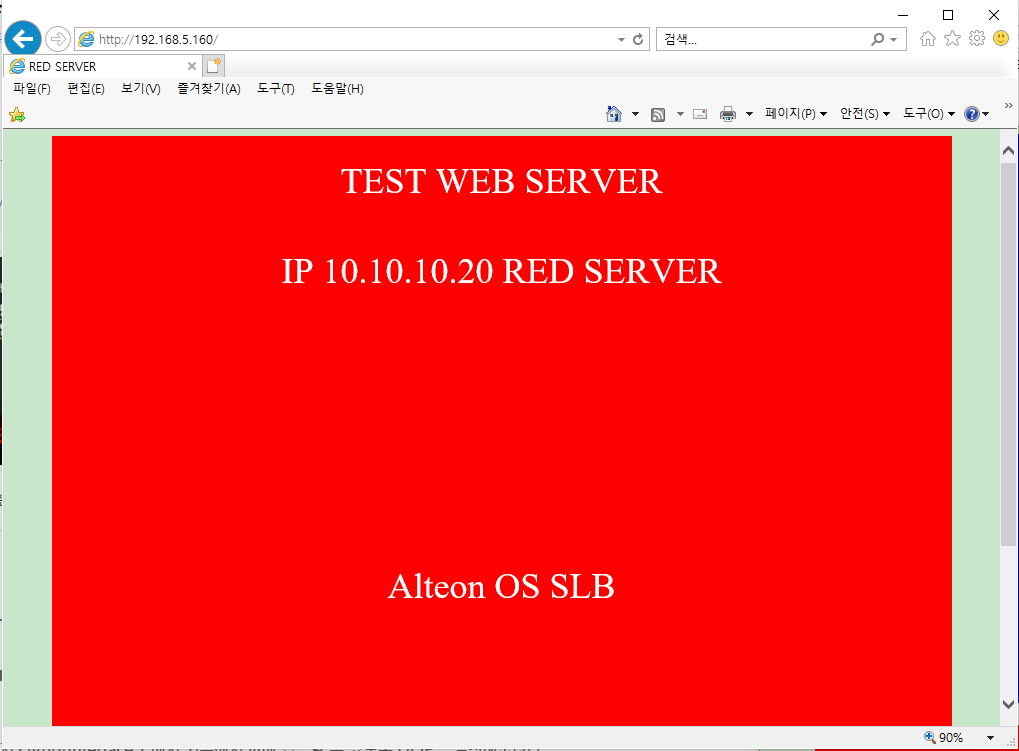Expand the search provider dropdown arrow
This screenshot has width=1019, height=751.
pos(894,40)
